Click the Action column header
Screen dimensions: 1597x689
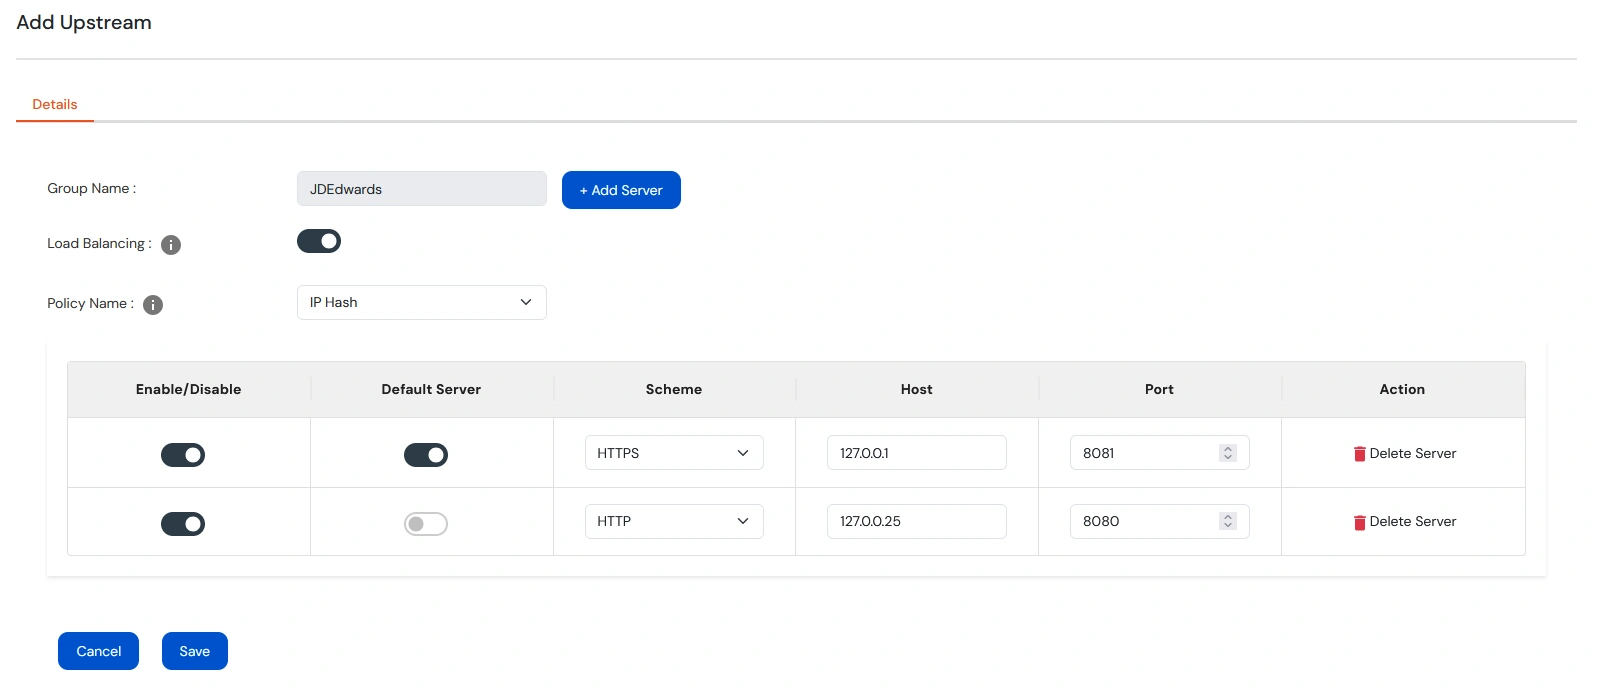1402,389
